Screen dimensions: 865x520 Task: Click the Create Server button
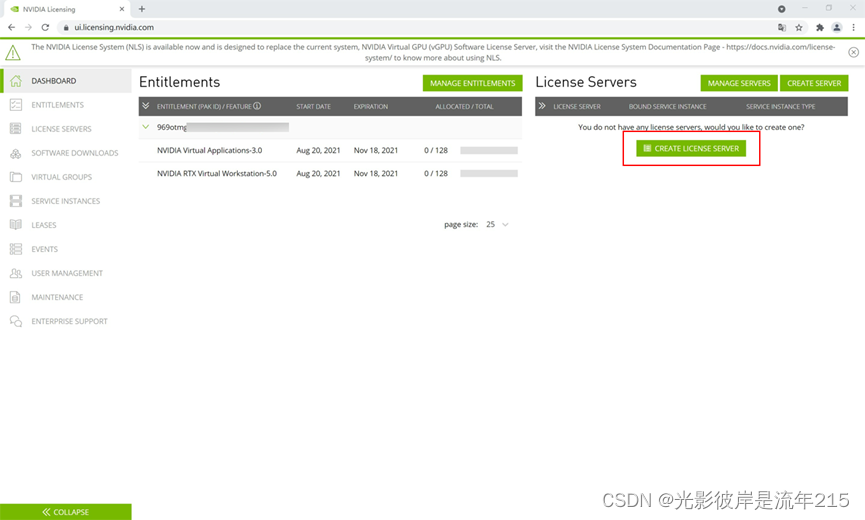(x=814, y=83)
